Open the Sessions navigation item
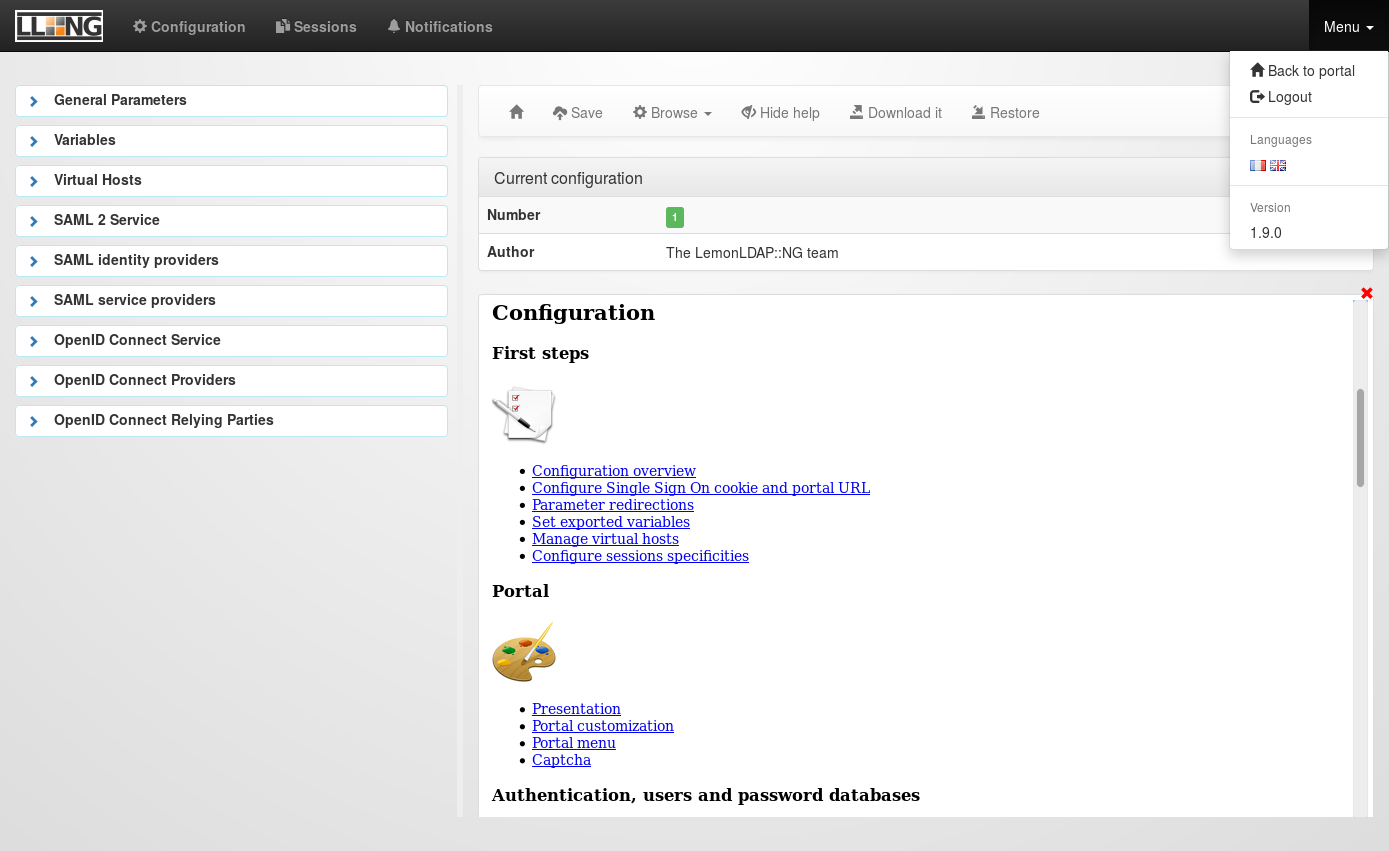Viewport: 1389px width, 851px height. click(x=316, y=27)
